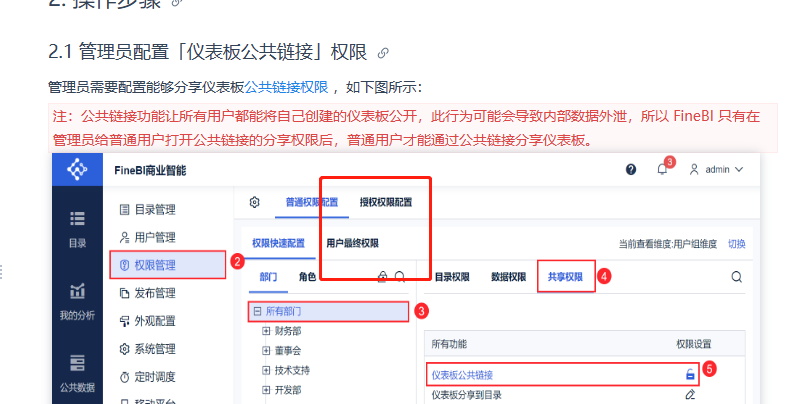The width and height of the screenshot is (806, 404).
Task: Select 发布管理 in the management menu
Action: click(x=155, y=293)
